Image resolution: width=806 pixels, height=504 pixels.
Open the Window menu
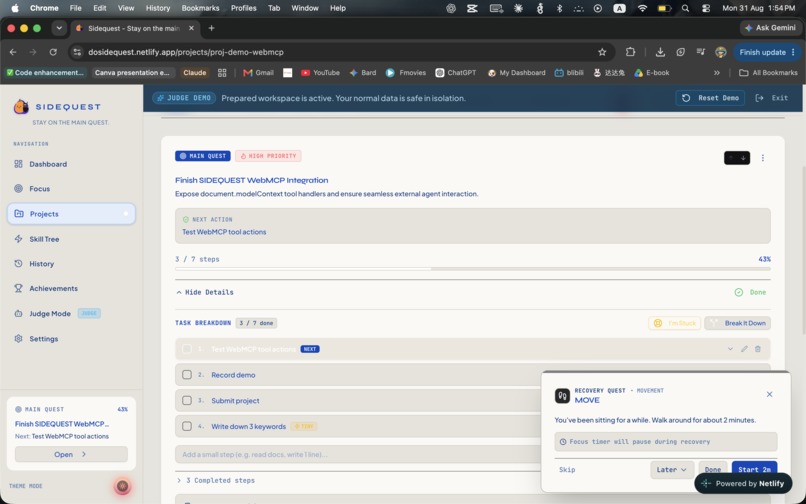pos(305,8)
